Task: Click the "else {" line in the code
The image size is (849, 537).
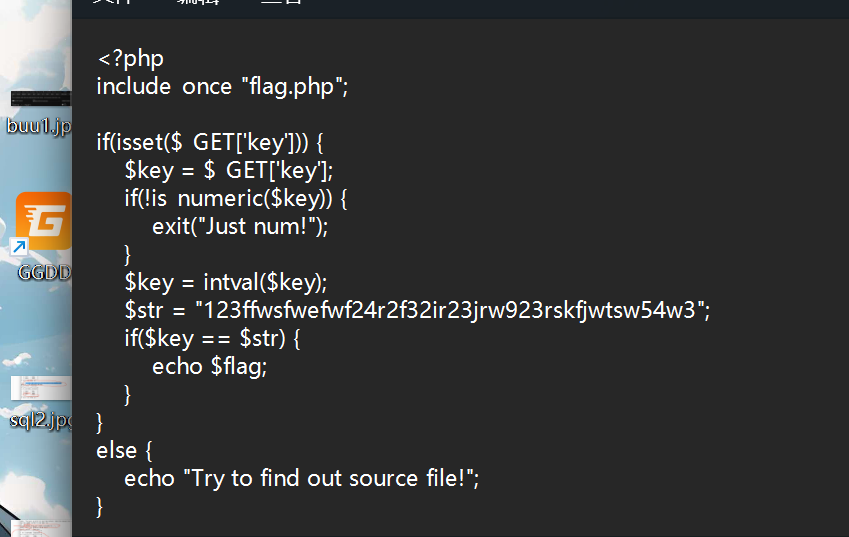Action: coord(124,450)
